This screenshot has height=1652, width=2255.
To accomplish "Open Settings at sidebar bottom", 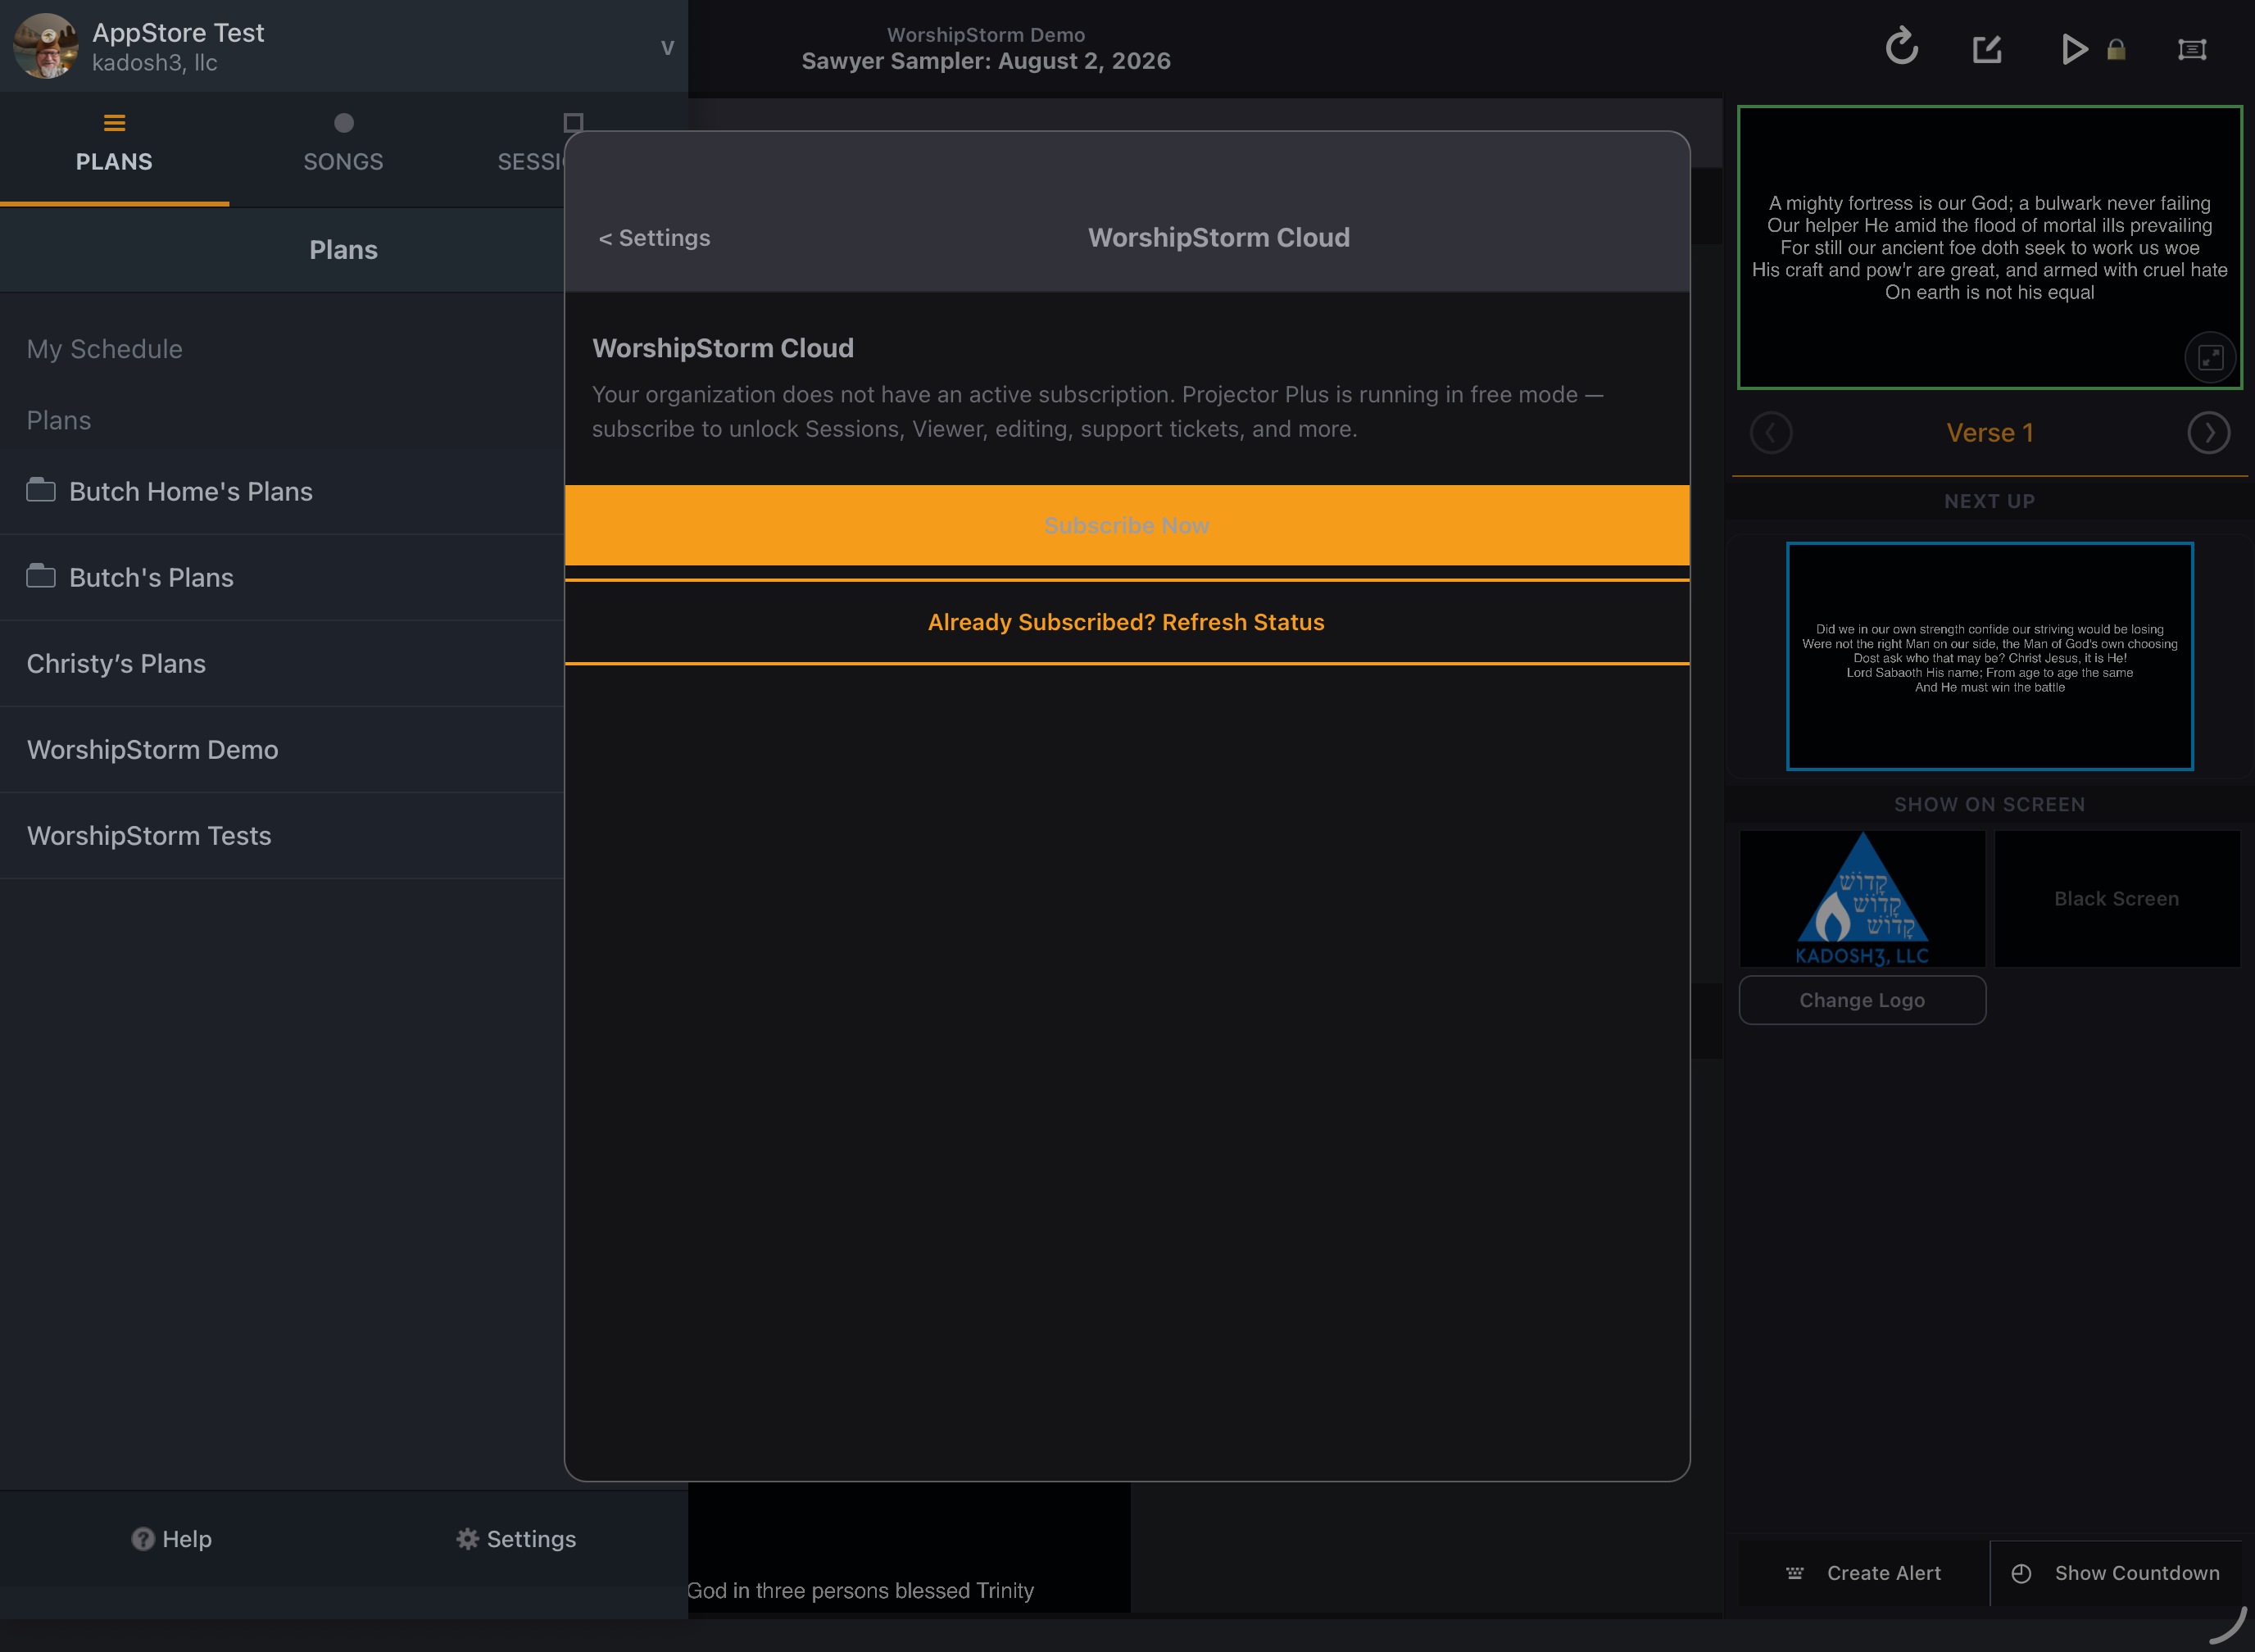I will click(516, 1539).
